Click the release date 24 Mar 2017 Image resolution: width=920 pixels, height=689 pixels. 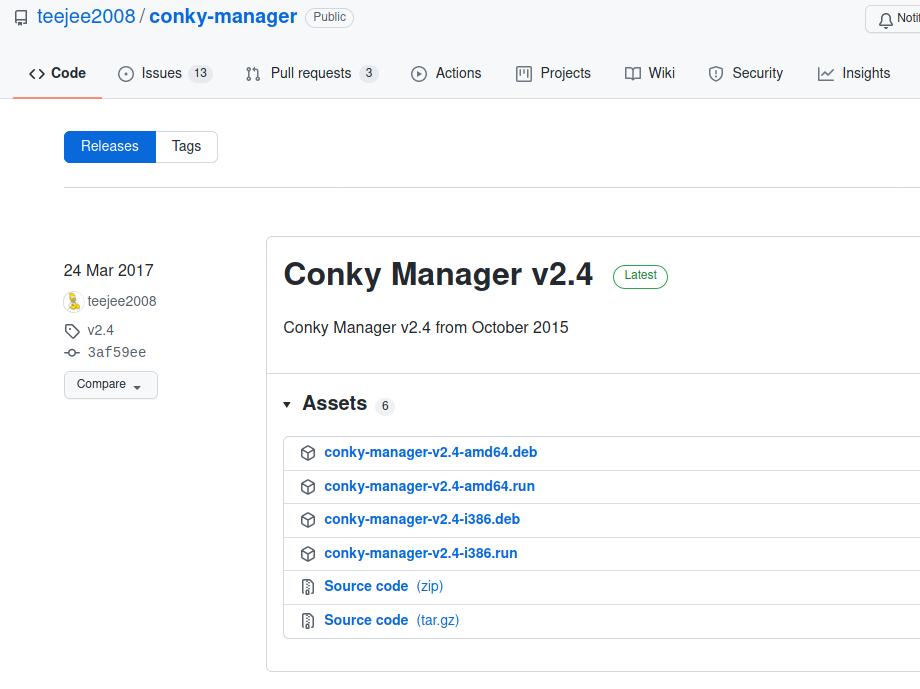[109, 271]
